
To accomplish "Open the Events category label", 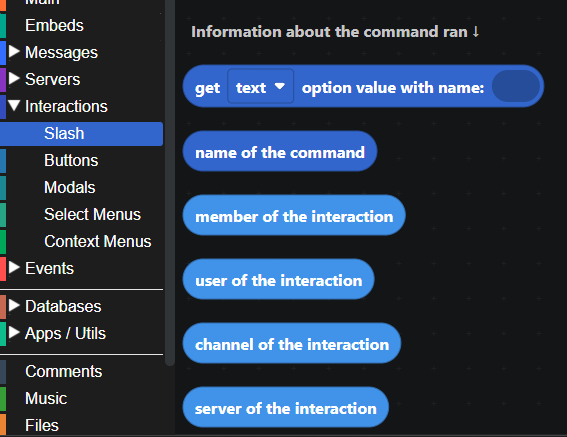I will pyautogui.click(x=49, y=268).
